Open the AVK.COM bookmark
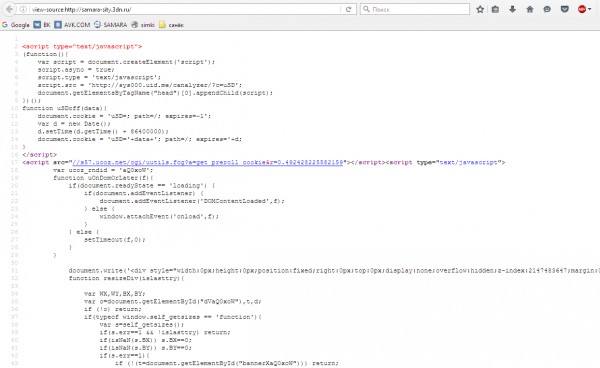 coord(72,25)
